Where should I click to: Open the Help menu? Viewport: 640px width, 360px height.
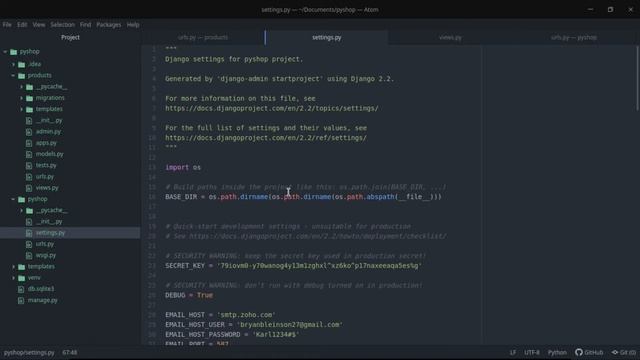click(x=133, y=25)
